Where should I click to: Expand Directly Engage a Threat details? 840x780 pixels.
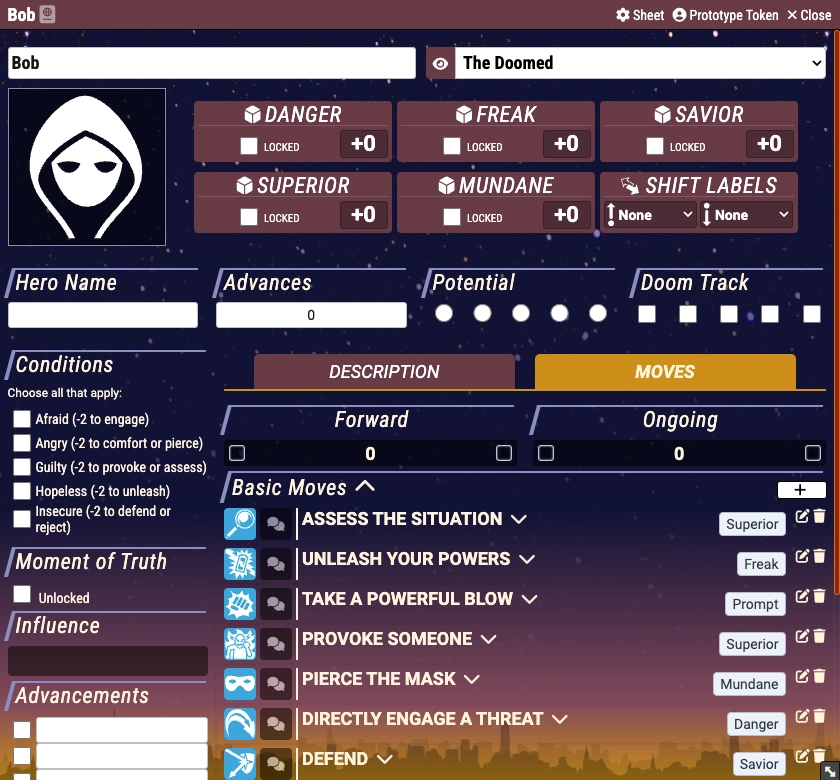pyautogui.click(x=559, y=719)
